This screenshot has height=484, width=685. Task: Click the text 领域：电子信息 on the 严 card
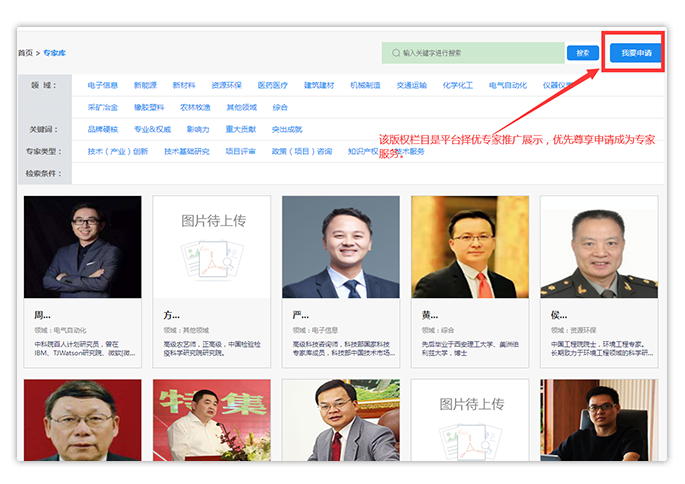(x=315, y=330)
